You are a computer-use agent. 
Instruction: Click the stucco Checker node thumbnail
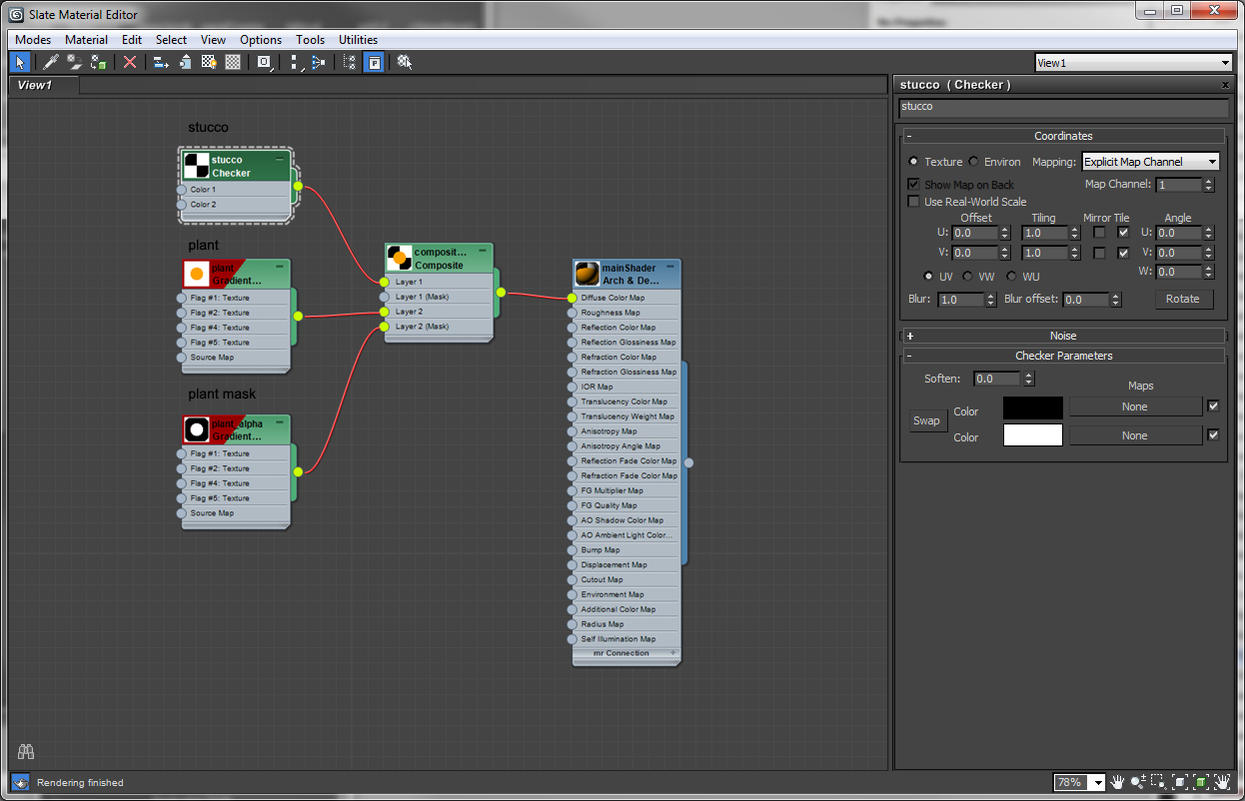pyautogui.click(x=196, y=165)
